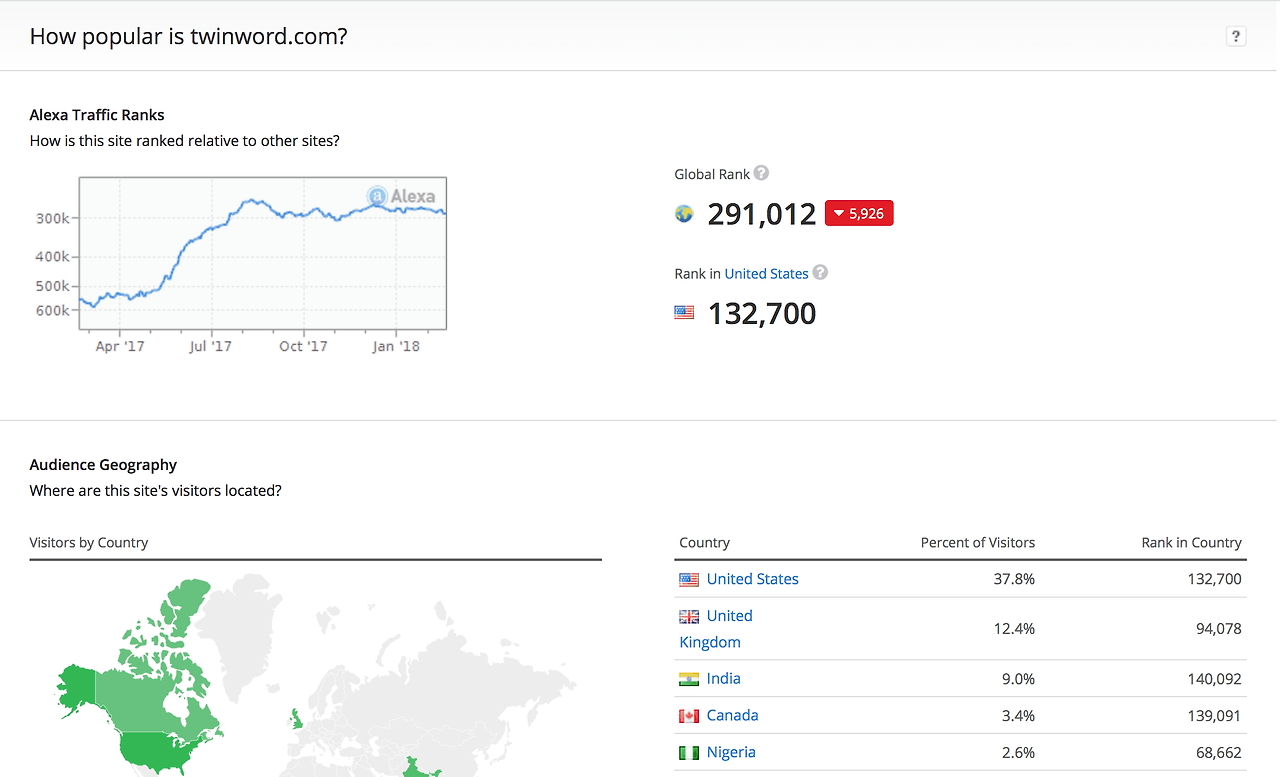This screenshot has height=777, width=1280.
Task: Open the Global Rank help question mark
Action: pos(761,172)
